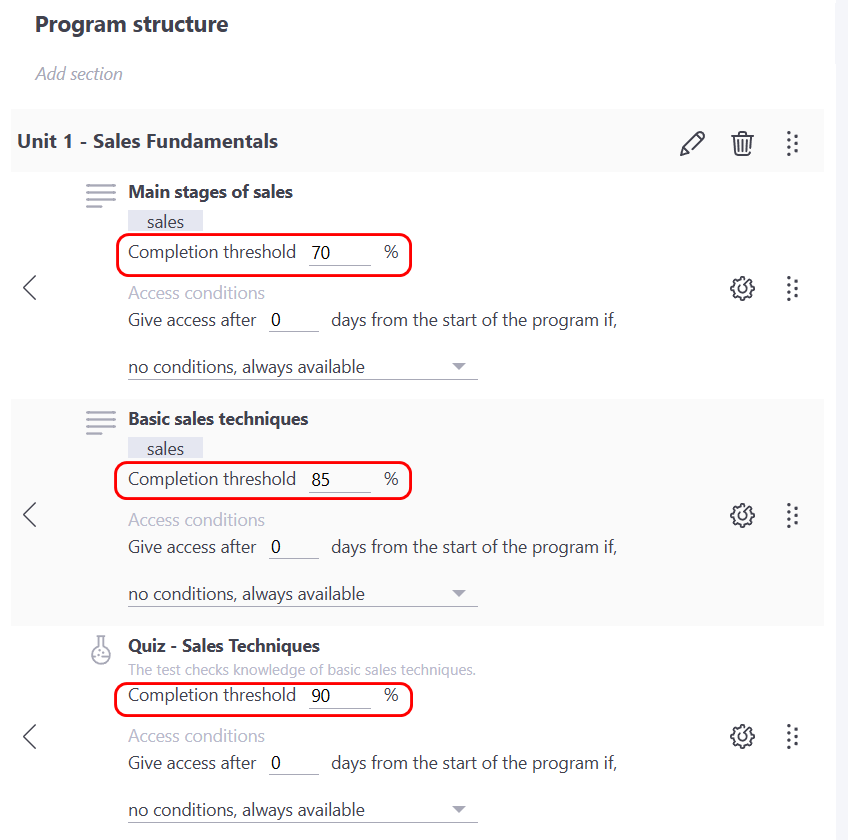Delete Unit 1 section with trash icon

[742, 143]
